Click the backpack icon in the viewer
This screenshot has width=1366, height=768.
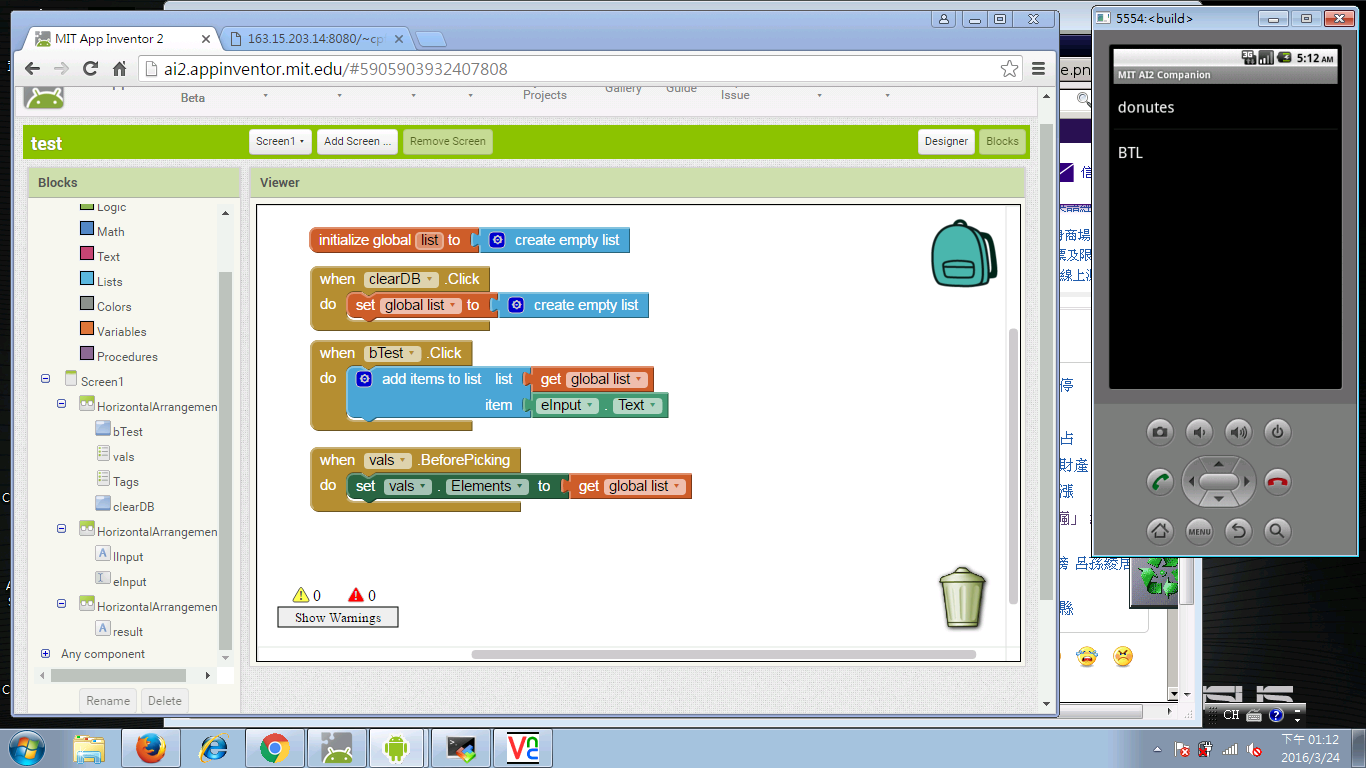(963, 254)
